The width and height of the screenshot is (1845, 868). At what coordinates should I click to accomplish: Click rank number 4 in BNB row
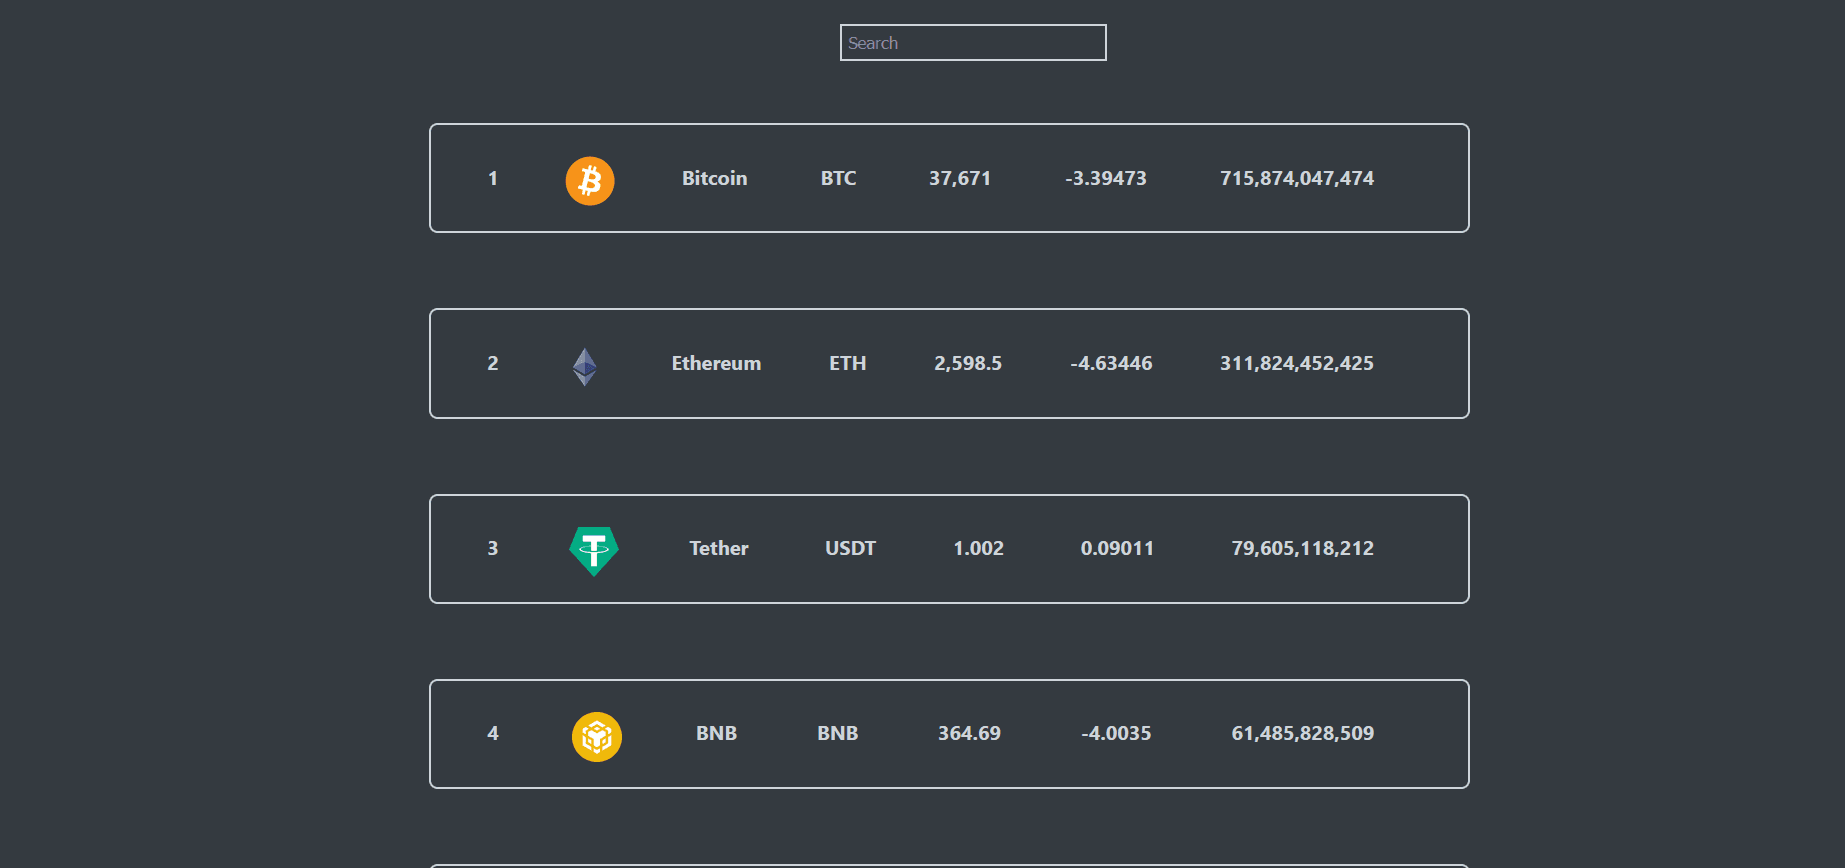click(493, 733)
